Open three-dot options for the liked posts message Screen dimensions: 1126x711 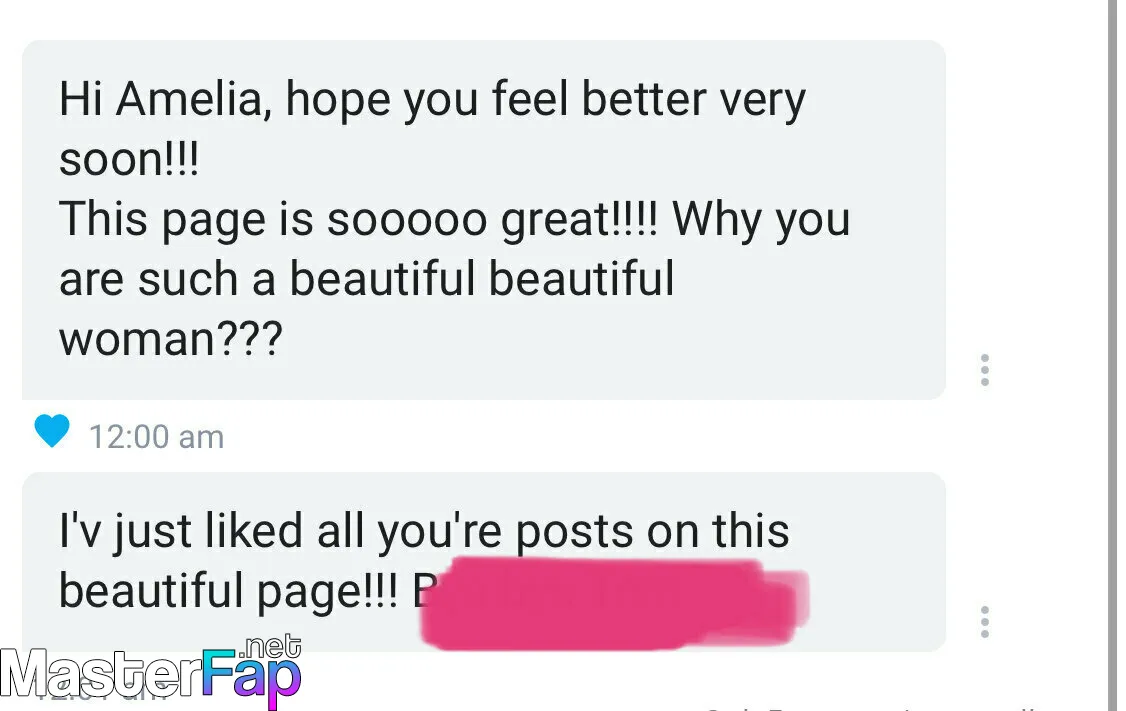click(x=985, y=622)
